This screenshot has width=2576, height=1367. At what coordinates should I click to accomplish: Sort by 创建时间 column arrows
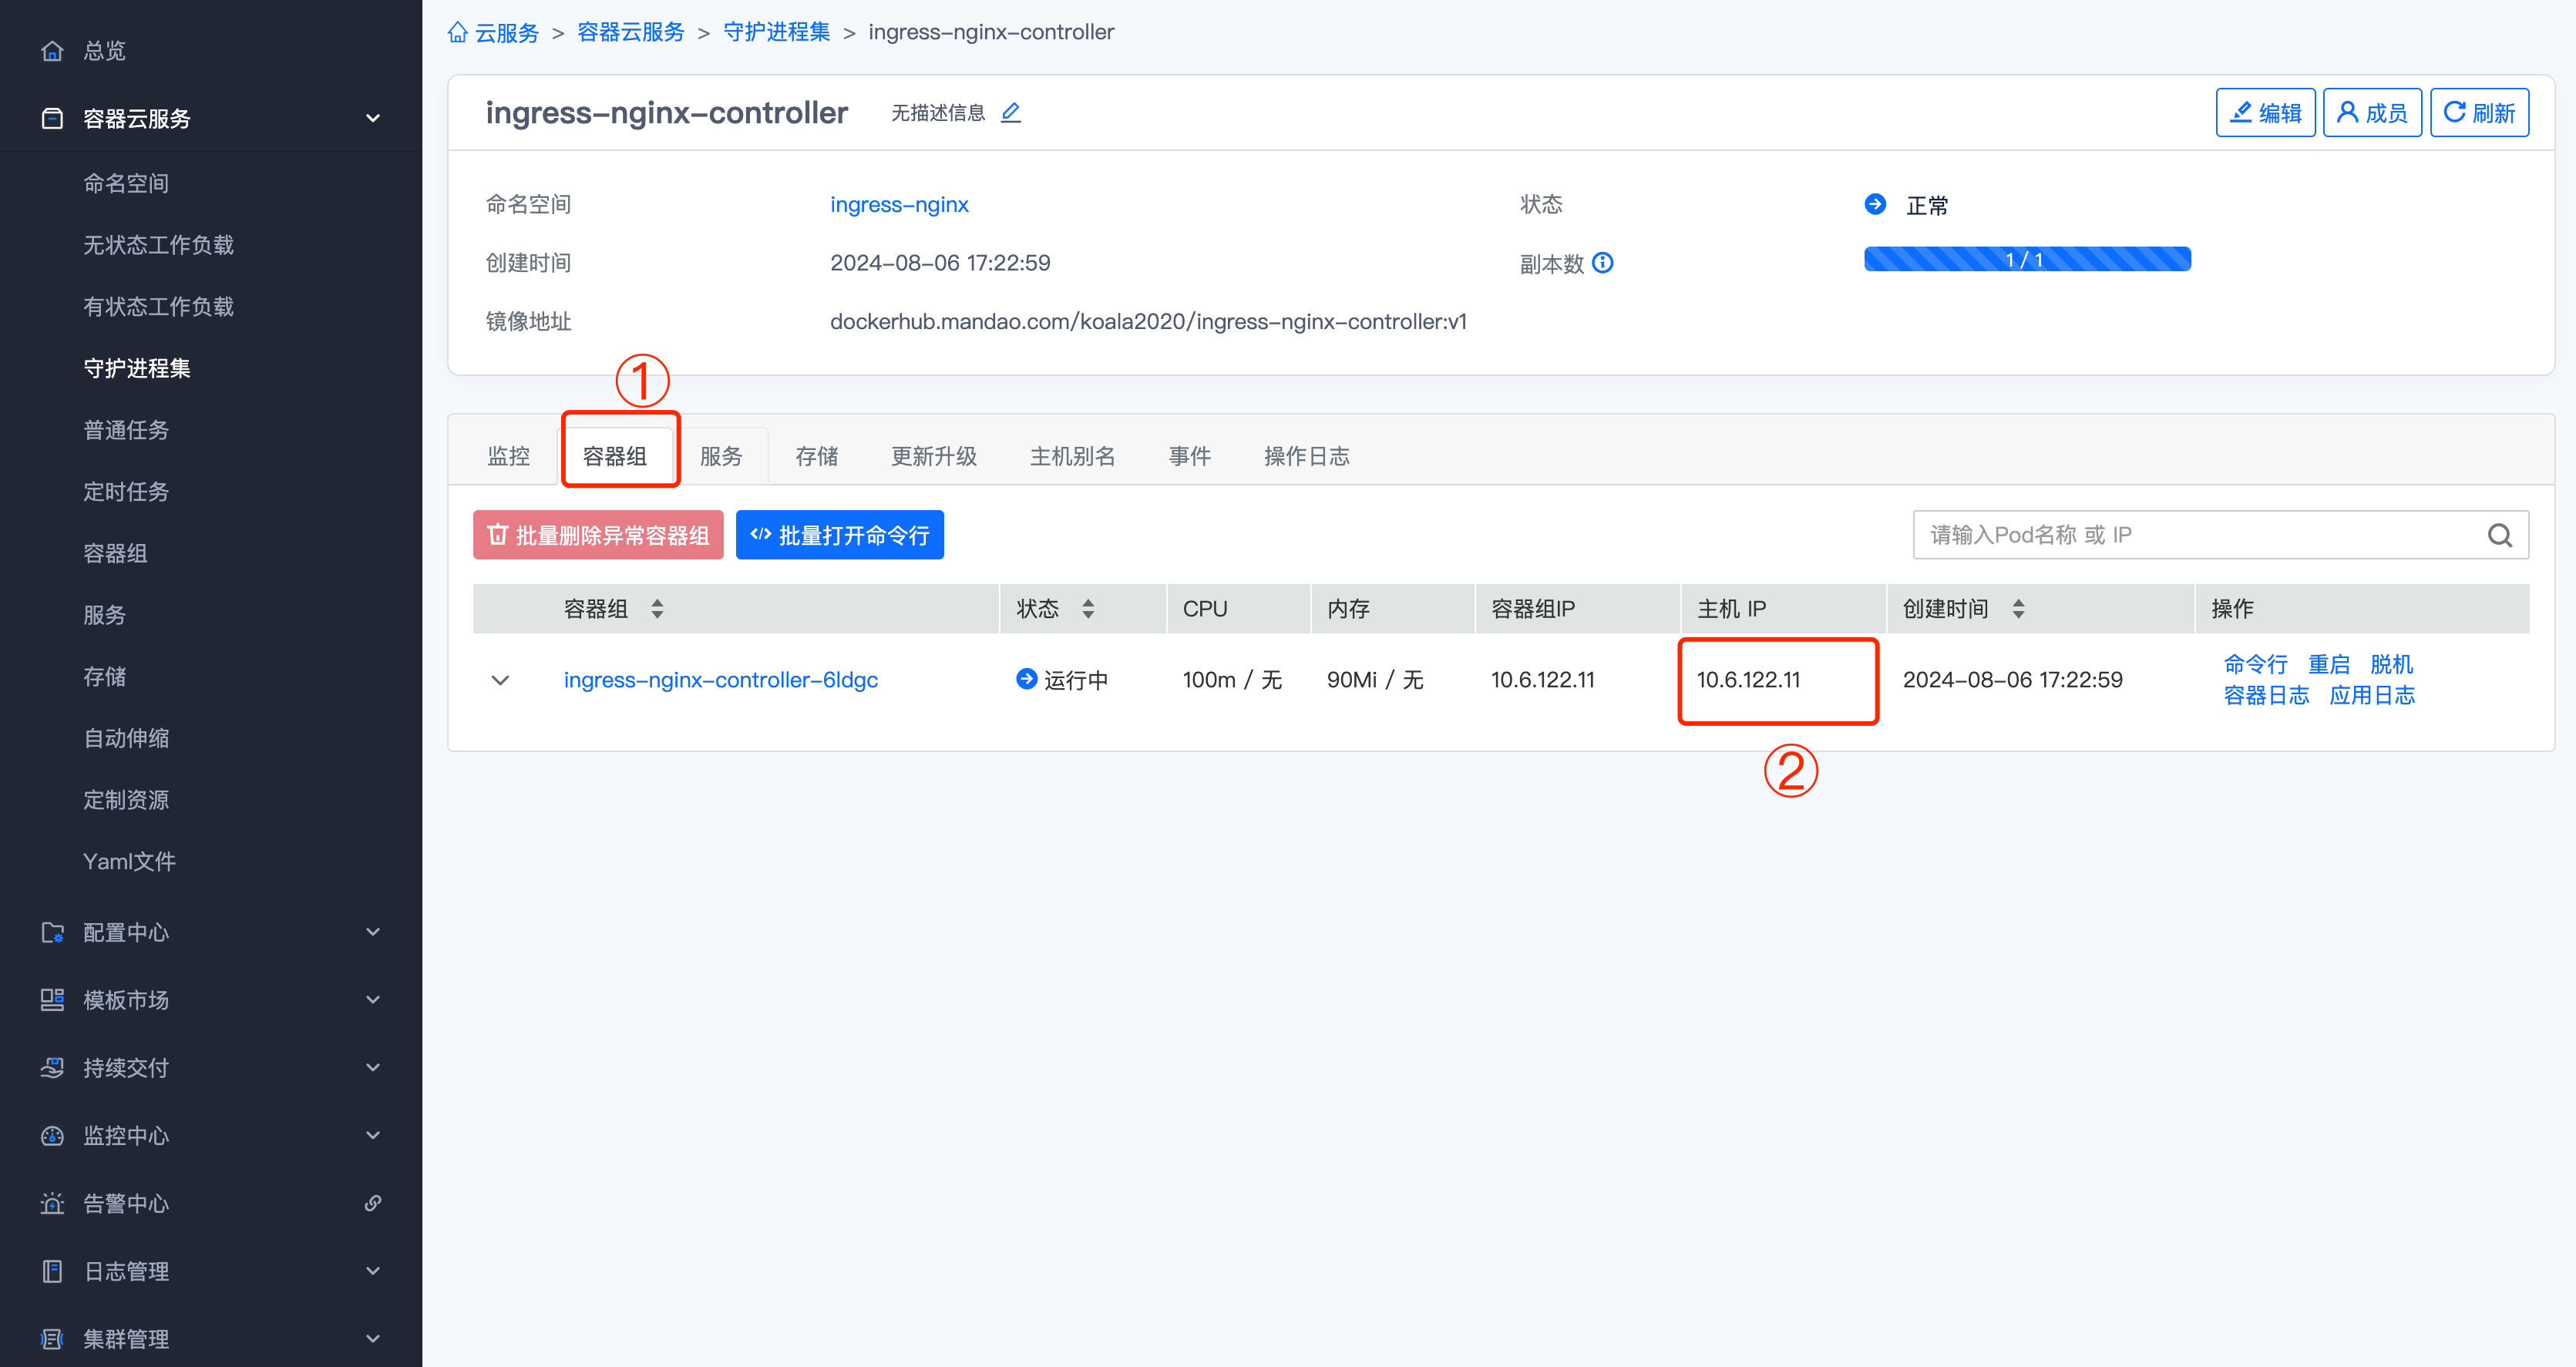coord(2018,609)
